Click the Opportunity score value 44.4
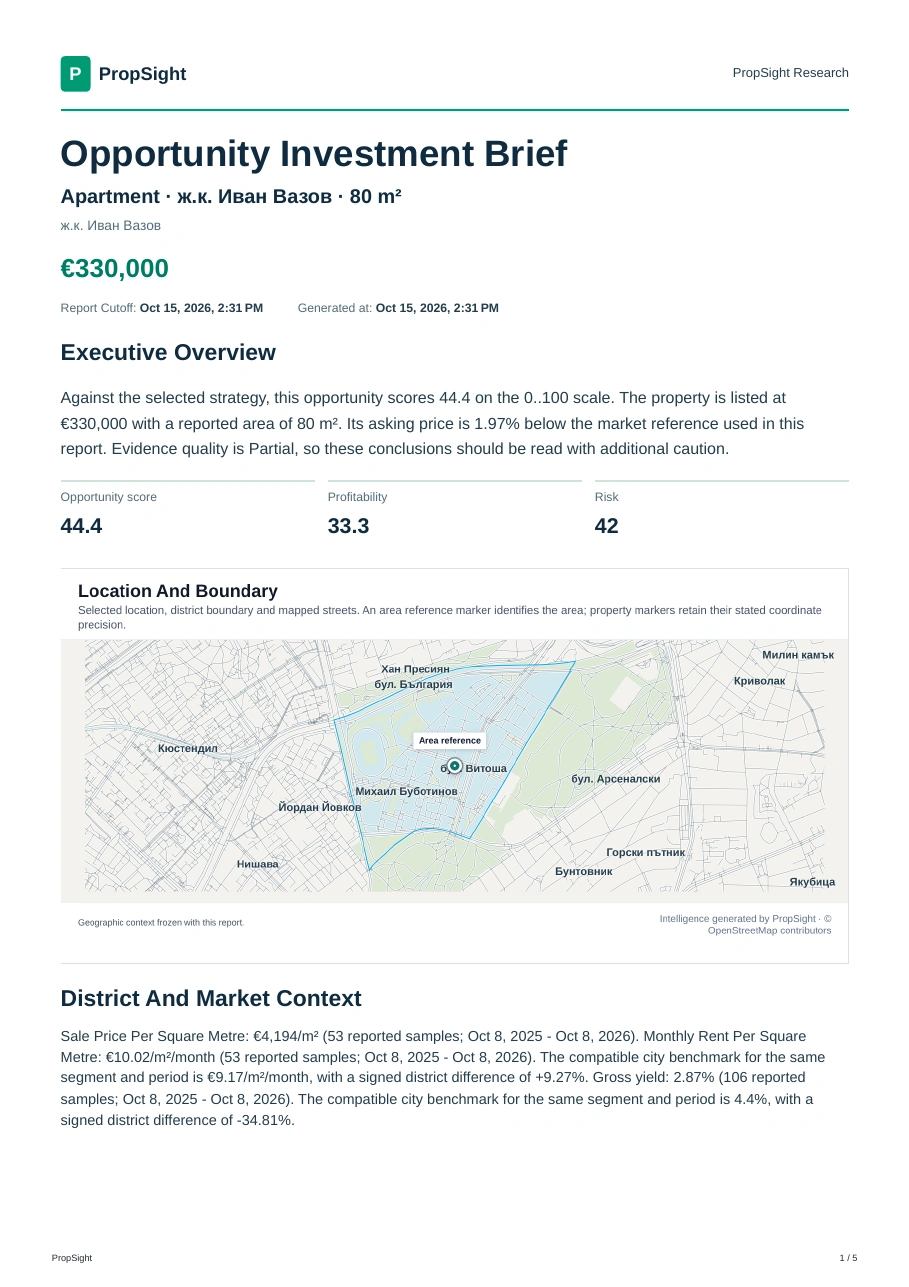 (81, 526)
